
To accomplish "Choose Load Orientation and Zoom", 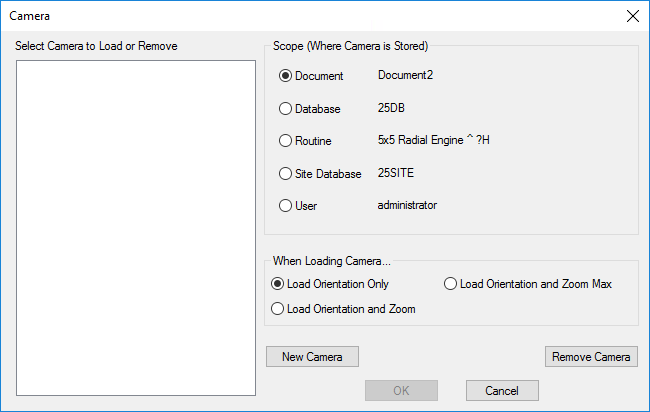I will 278,309.
